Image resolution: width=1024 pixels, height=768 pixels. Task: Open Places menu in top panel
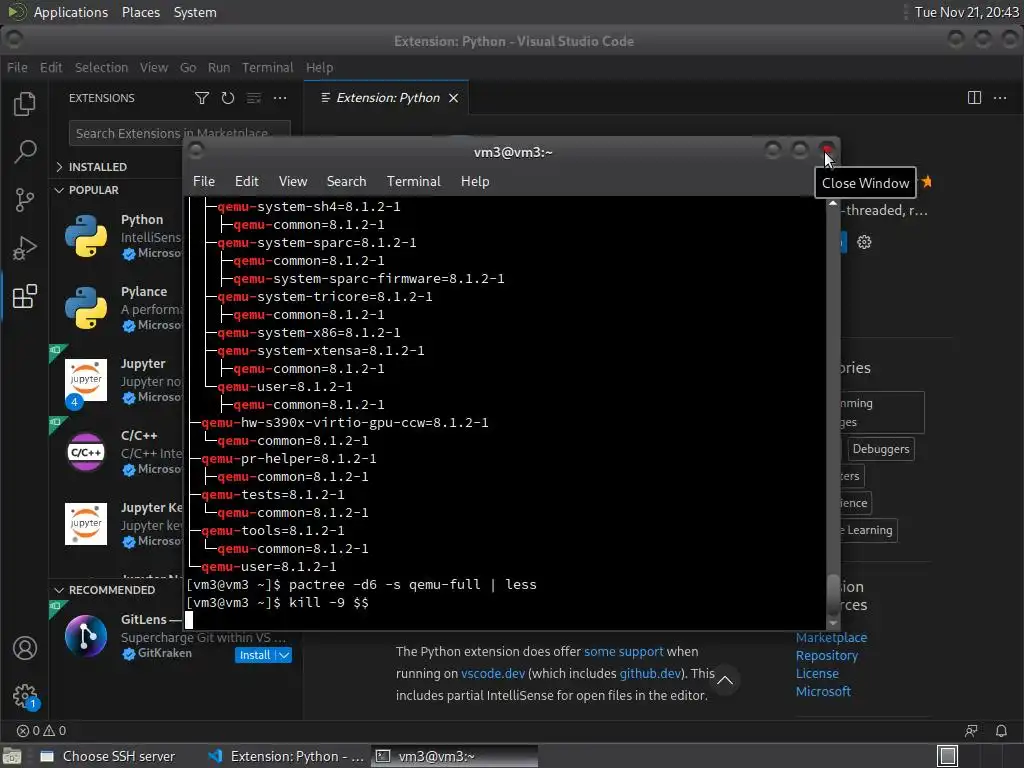point(140,12)
